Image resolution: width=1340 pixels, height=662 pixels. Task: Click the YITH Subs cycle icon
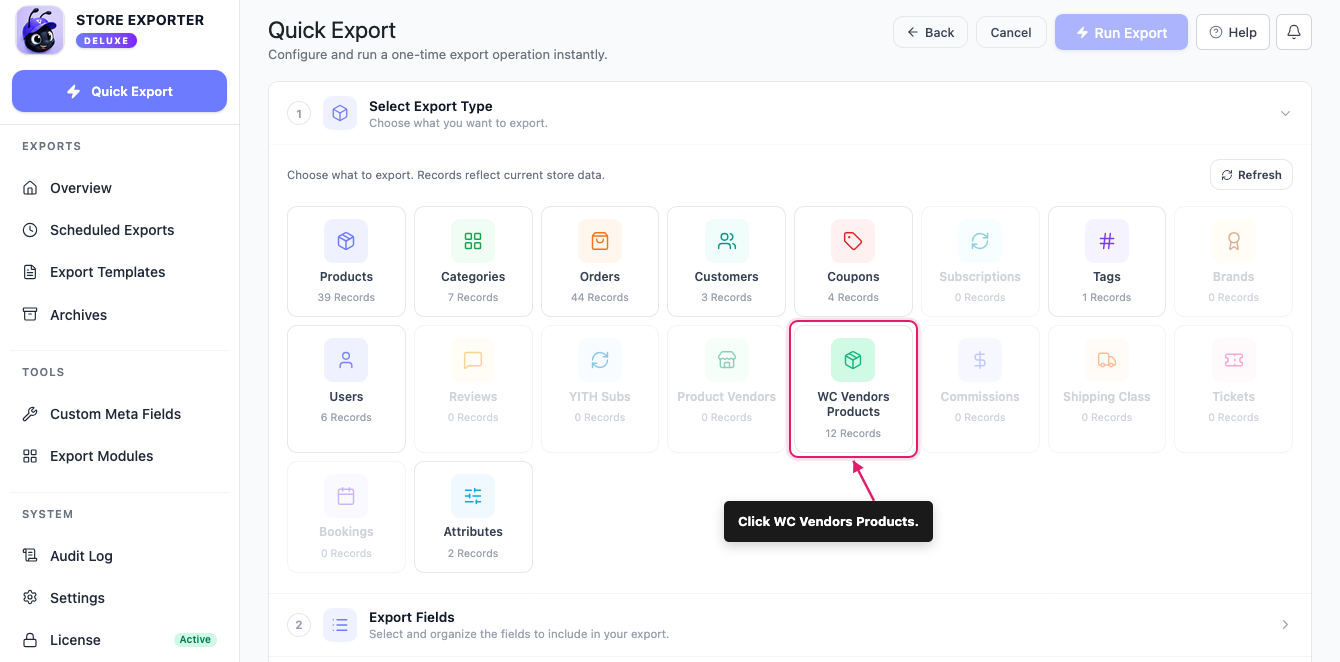600,360
